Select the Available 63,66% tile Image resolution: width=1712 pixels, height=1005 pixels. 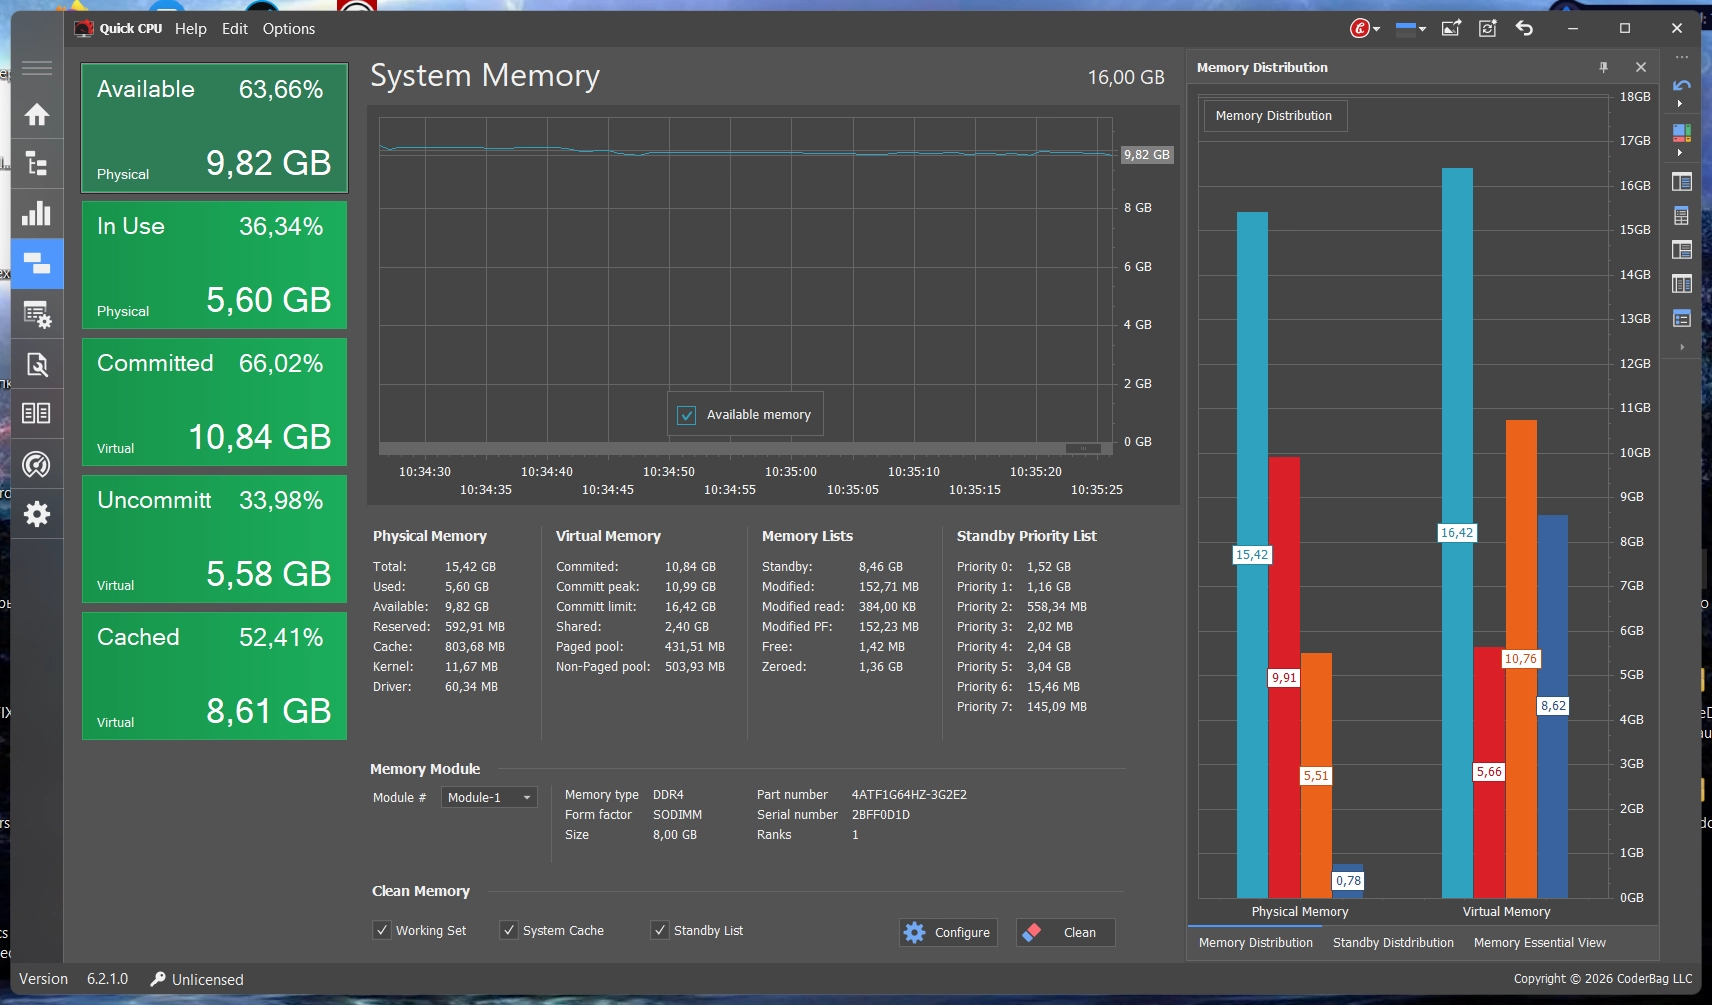click(214, 128)
